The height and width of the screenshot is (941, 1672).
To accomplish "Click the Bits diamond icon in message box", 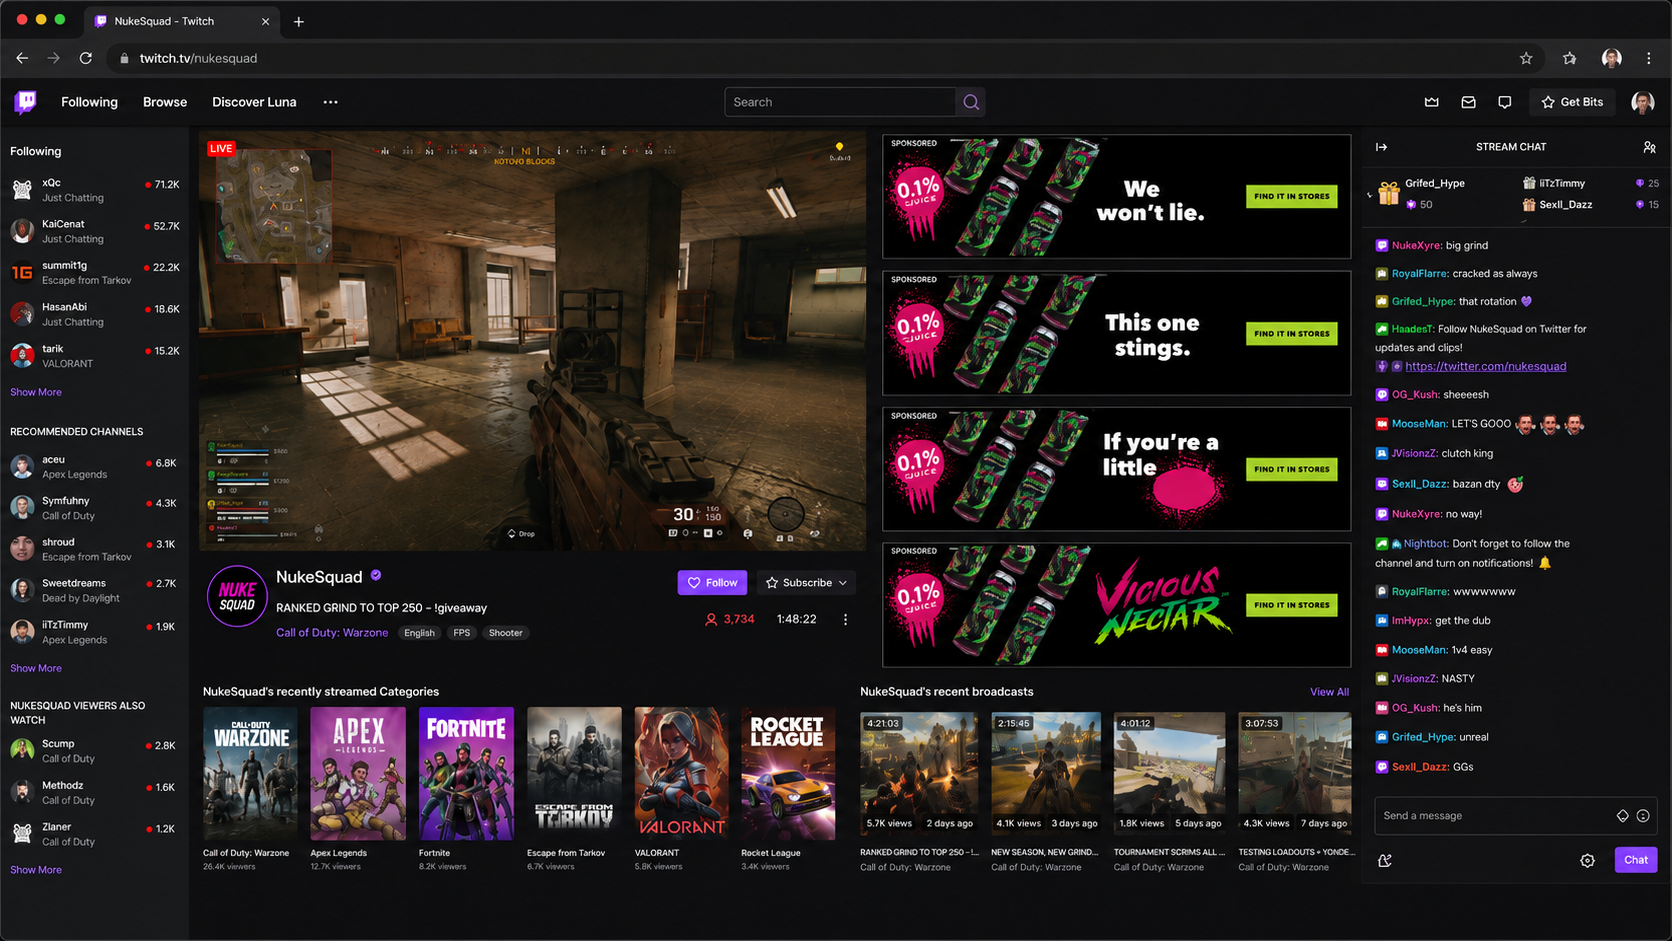I will click(1622, 816).
